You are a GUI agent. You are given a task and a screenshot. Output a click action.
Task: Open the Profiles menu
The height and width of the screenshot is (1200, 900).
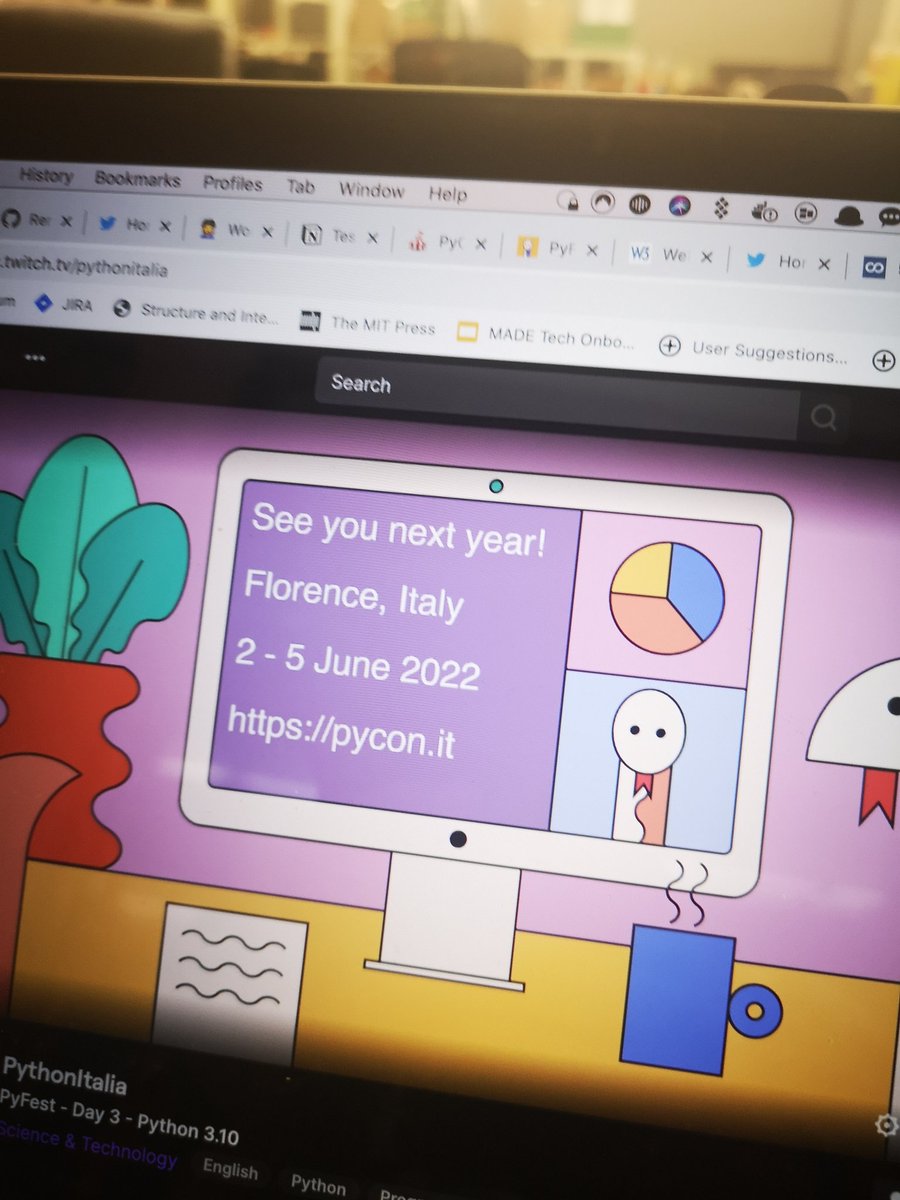point(233,184)
